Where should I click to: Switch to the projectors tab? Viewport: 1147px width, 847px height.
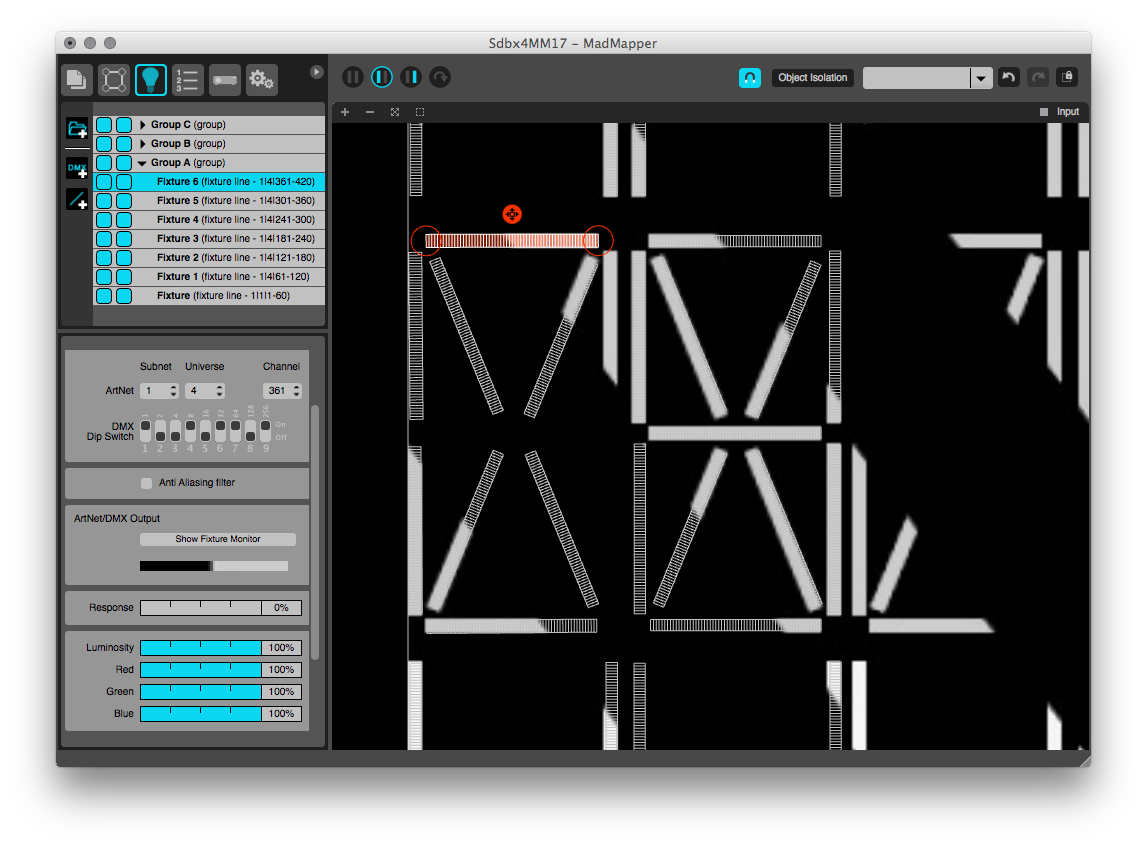coord(224,79)
